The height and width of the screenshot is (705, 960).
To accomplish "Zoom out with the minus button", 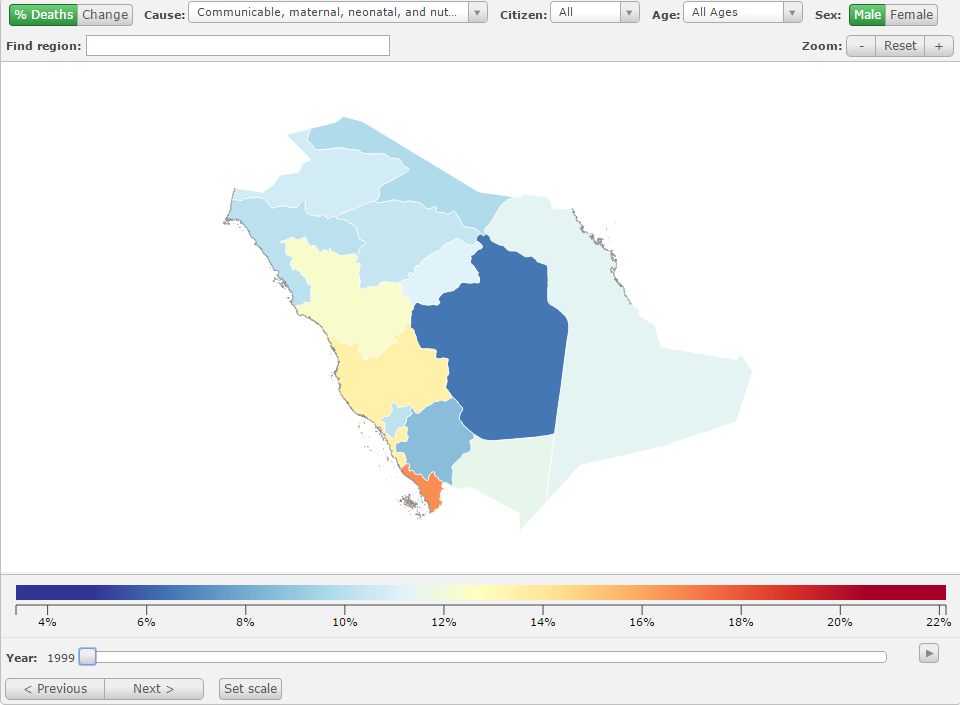I will [861, 46].
